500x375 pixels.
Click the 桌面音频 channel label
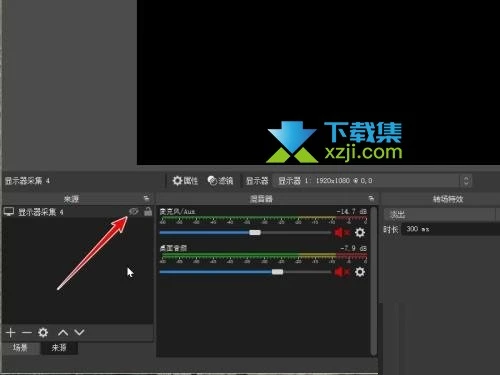point(173,248)
